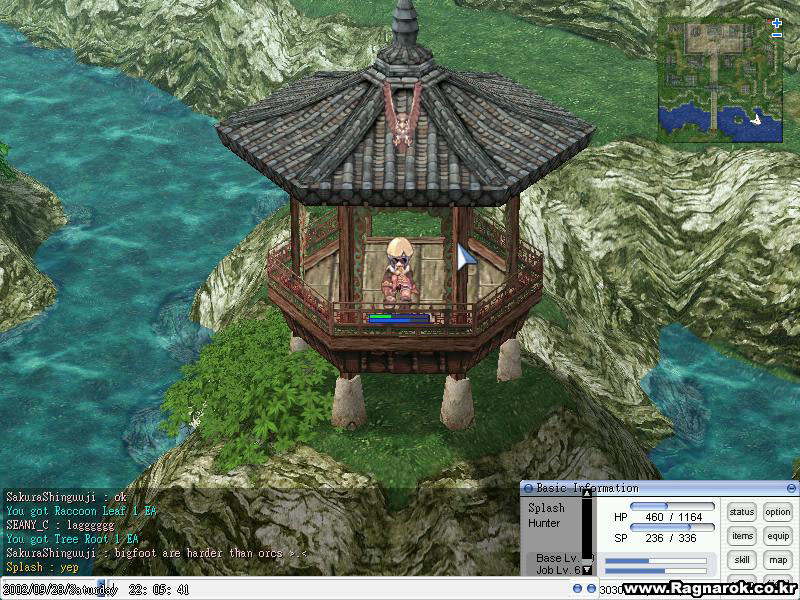Open the map button in Basic Information

(778, 560)
